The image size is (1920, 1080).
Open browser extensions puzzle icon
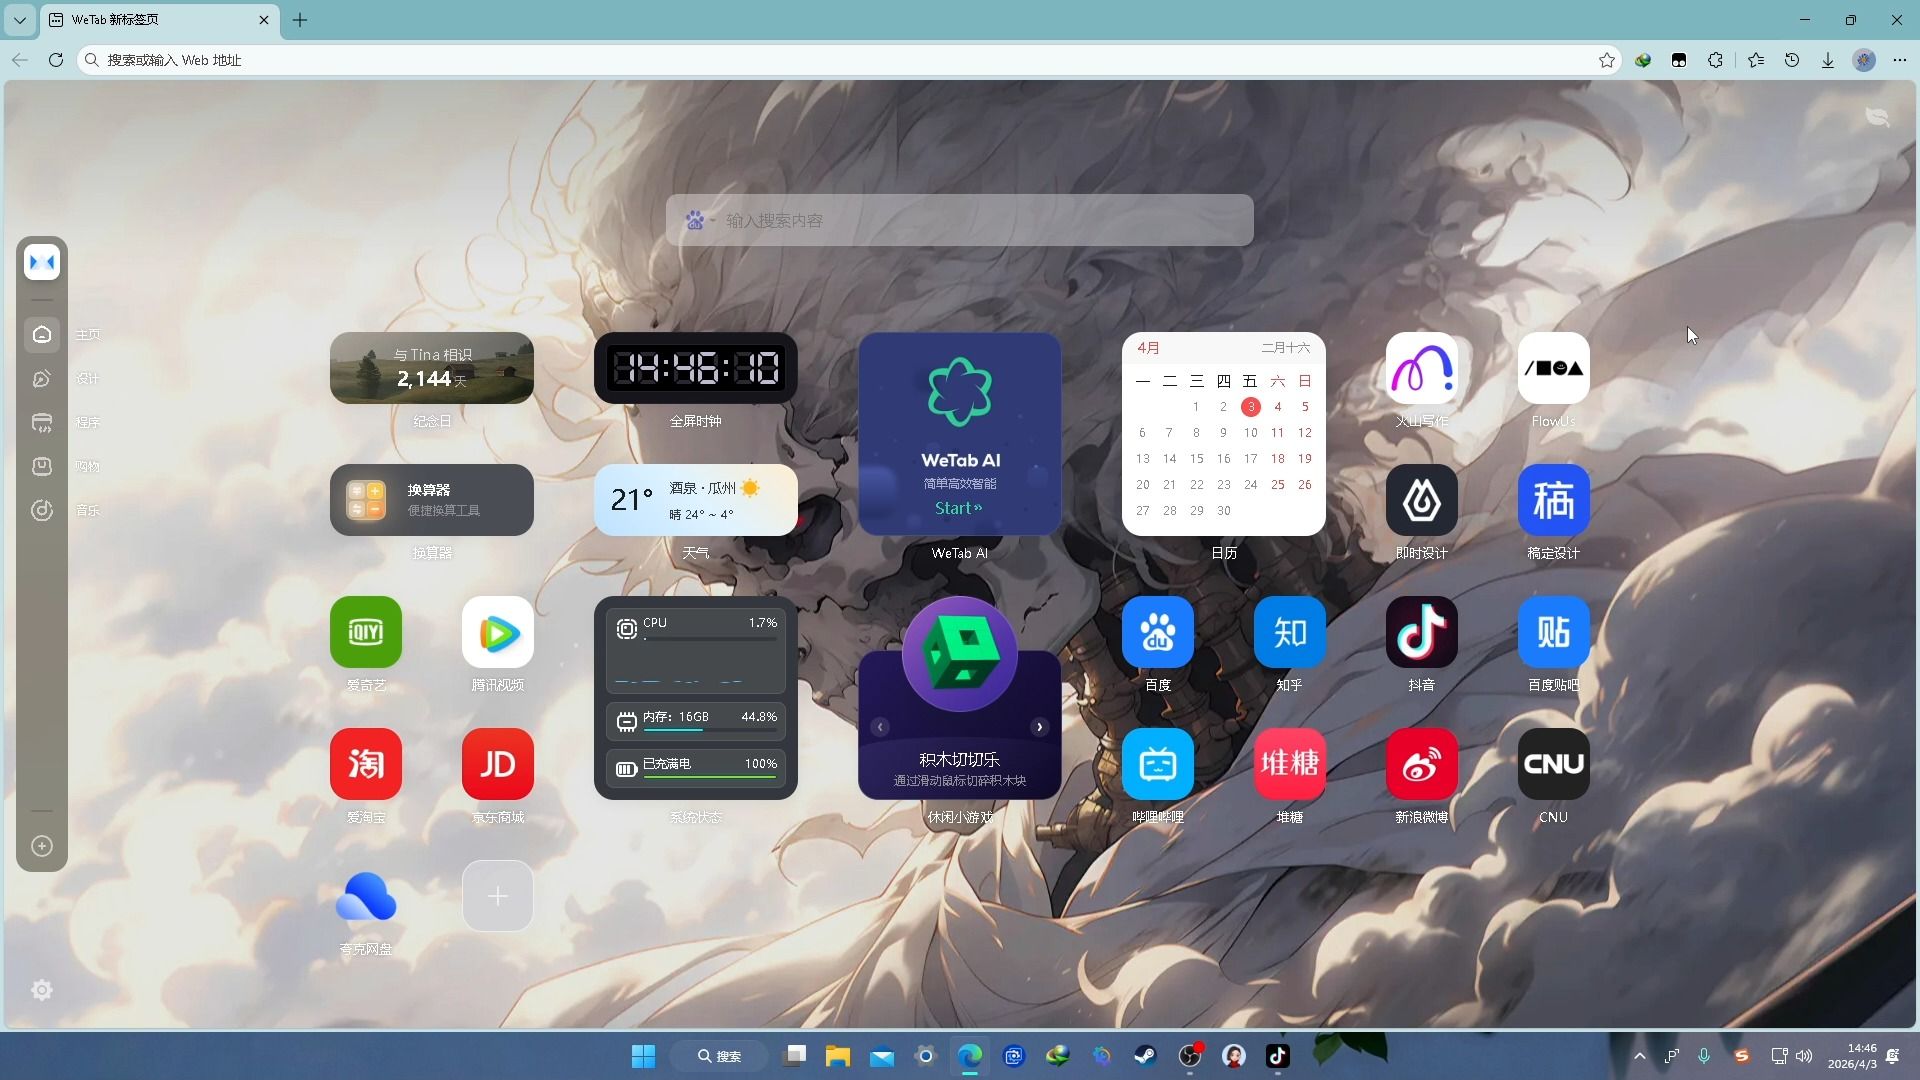(1715, 60)
